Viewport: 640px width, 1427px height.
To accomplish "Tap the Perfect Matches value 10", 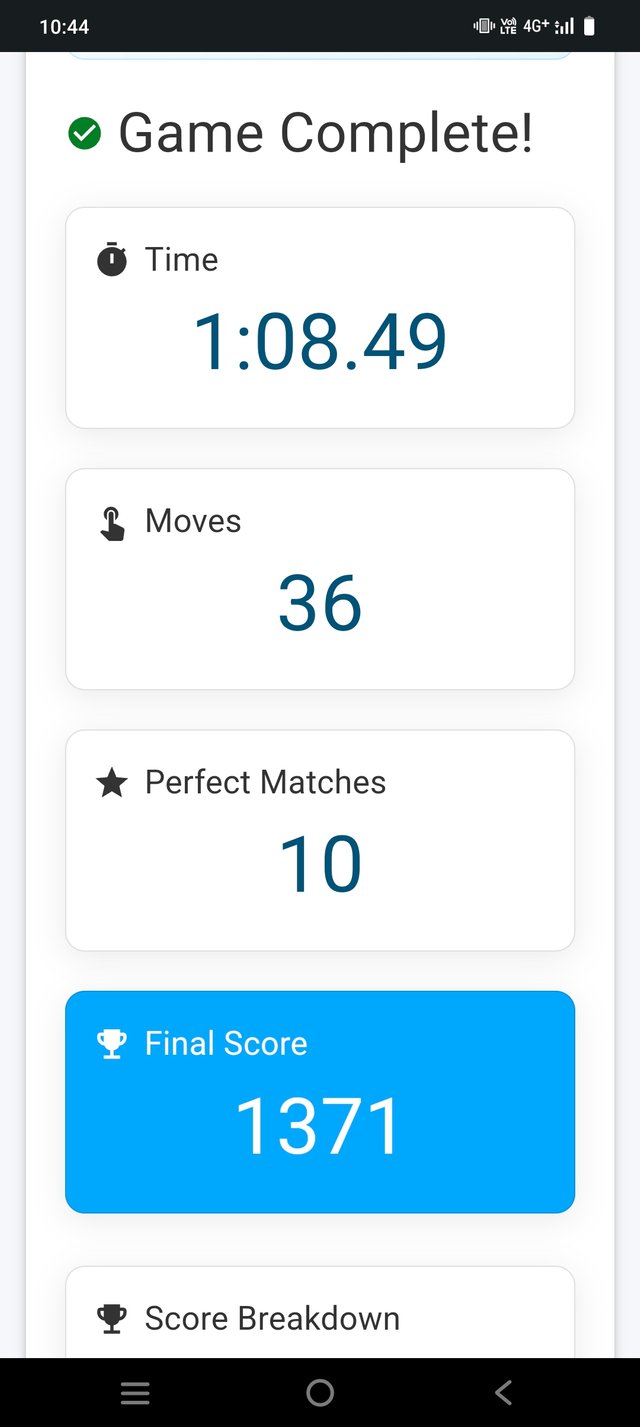I will click(320, 864).
